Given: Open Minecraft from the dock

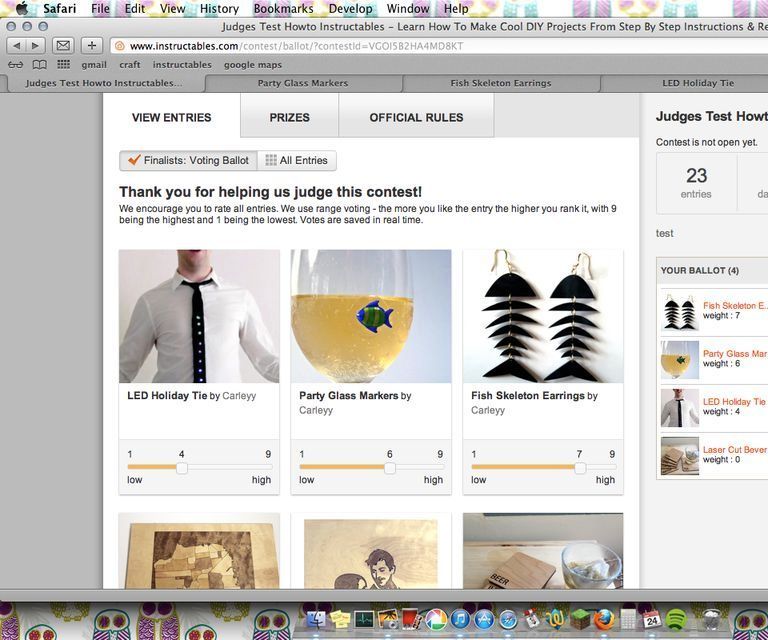Looking at the screenshot, I should (x=580, y=620).
